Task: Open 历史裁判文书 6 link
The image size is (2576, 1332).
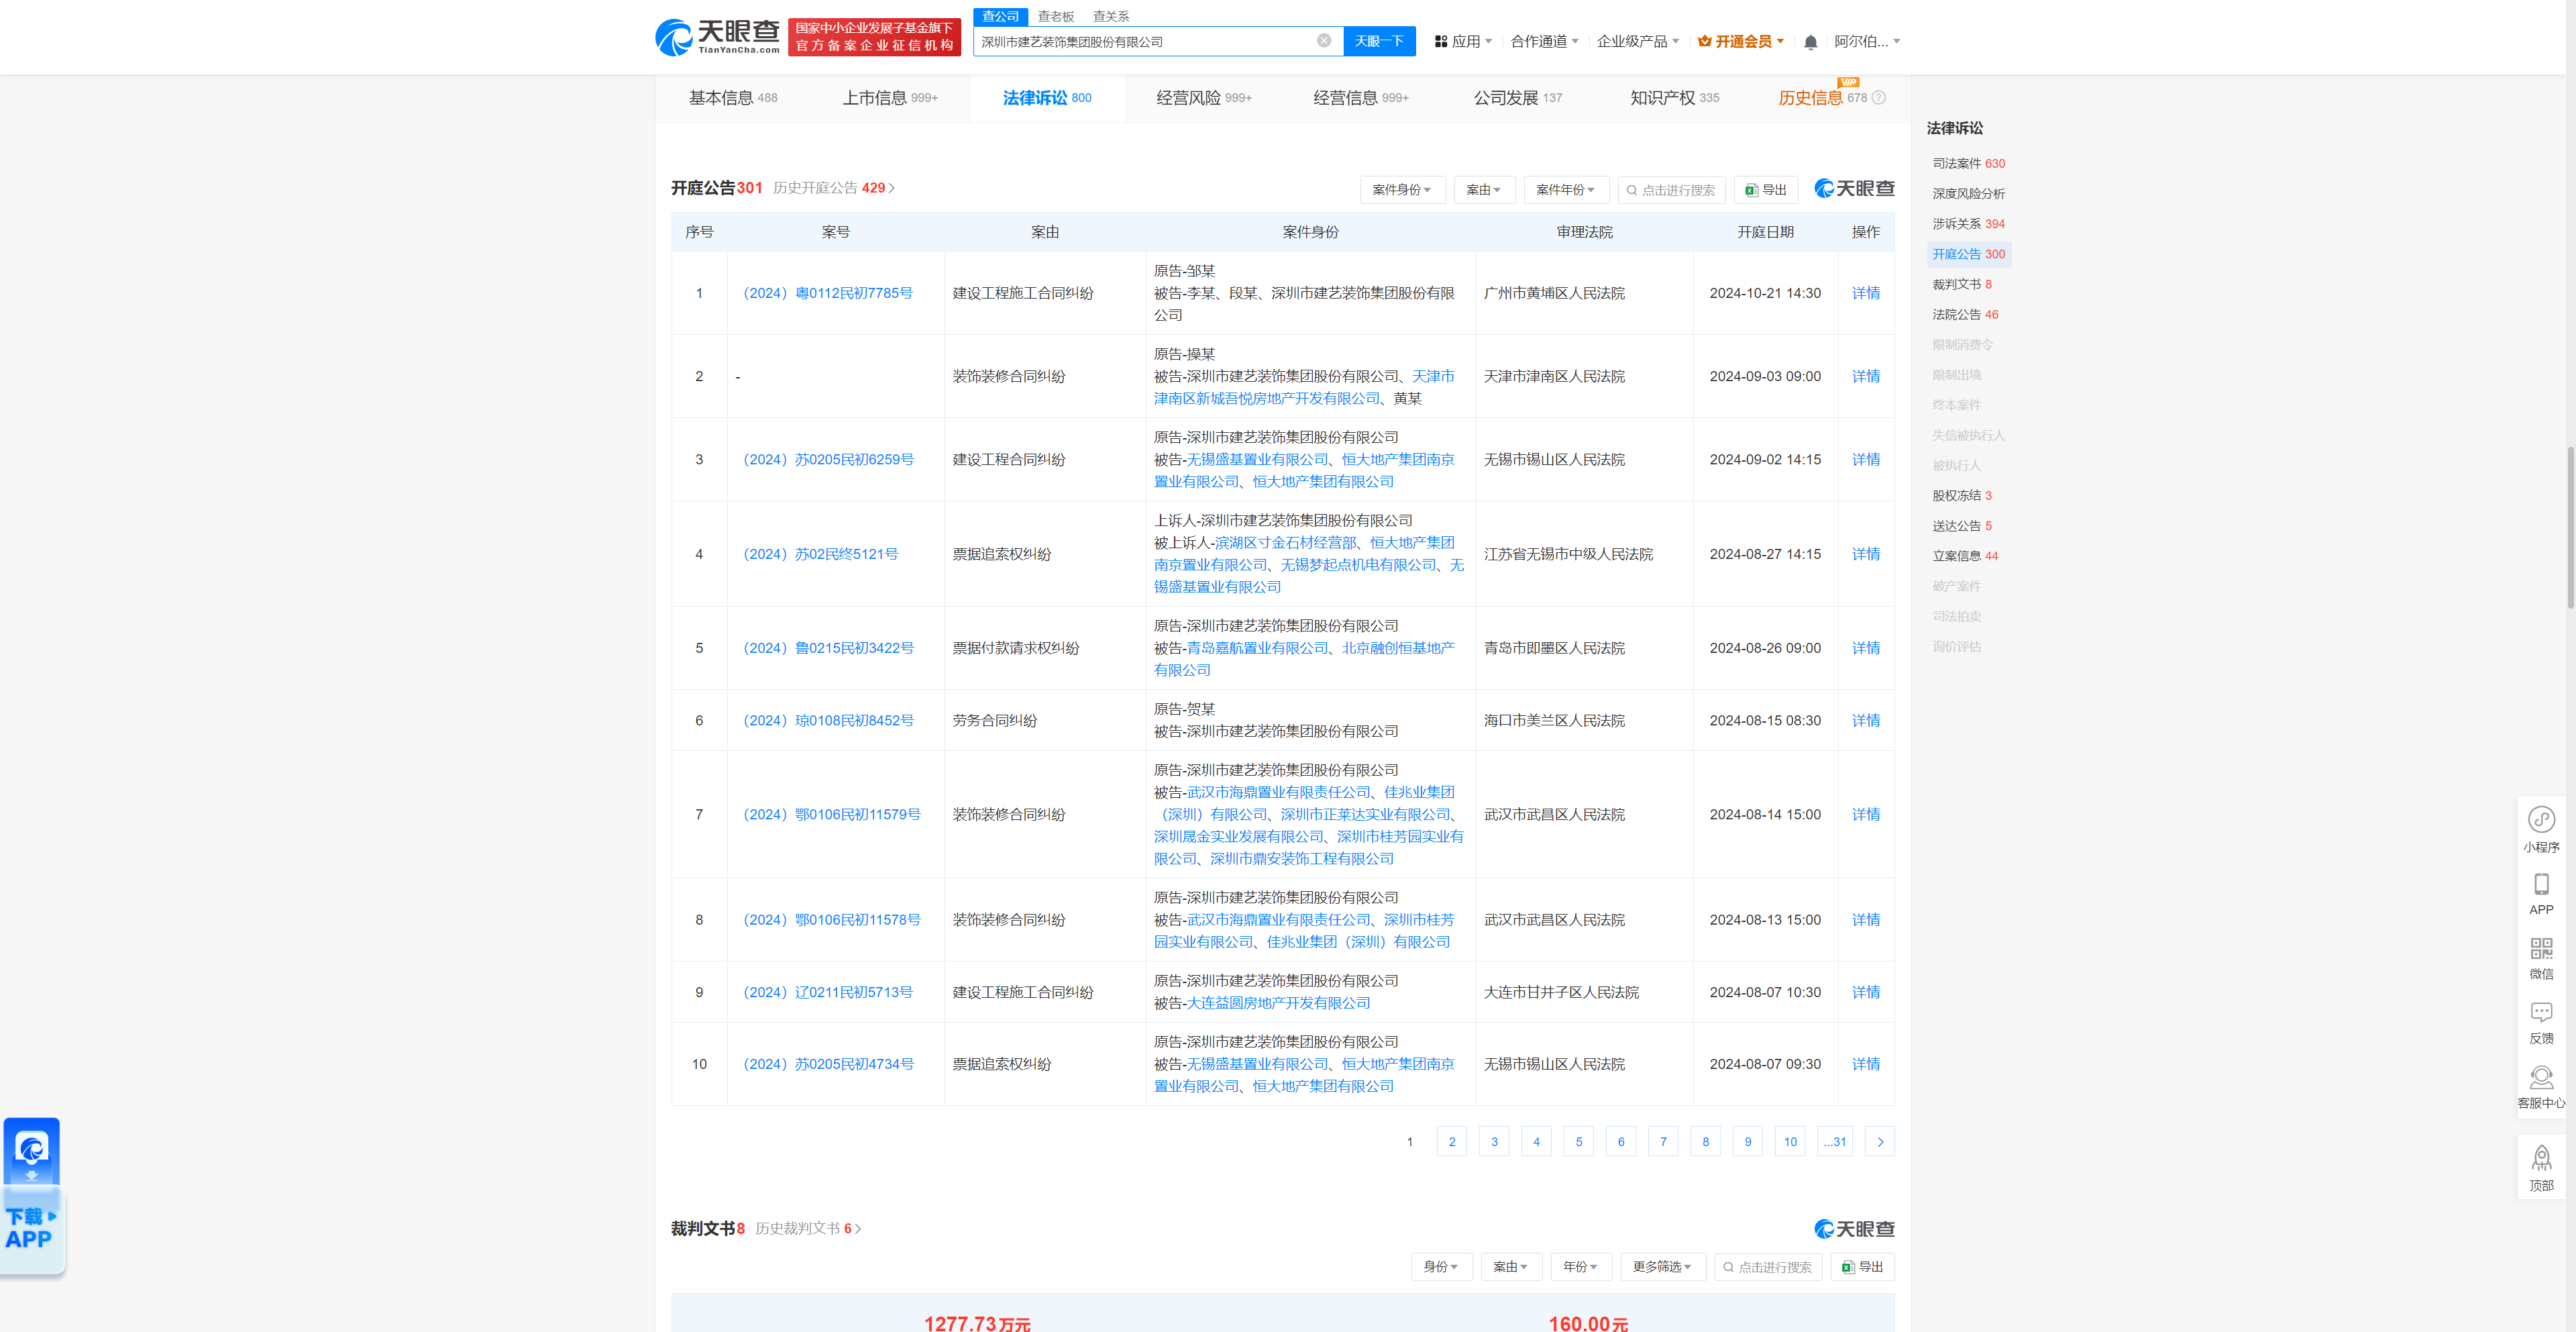Action: [808, 1229]
